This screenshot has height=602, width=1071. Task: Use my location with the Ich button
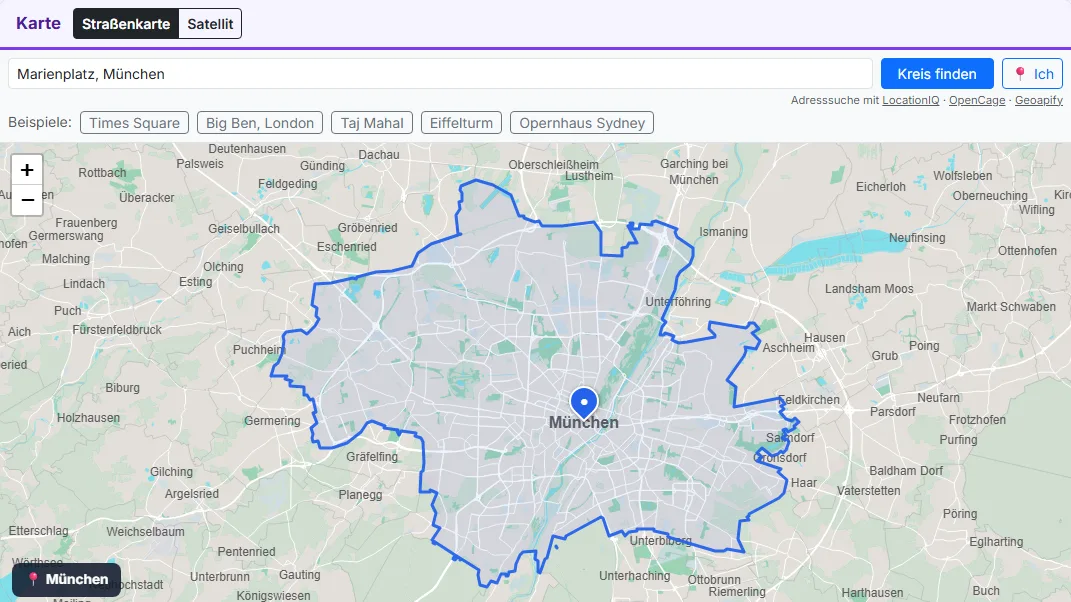pyautogui.click(x=1033, y=74)
